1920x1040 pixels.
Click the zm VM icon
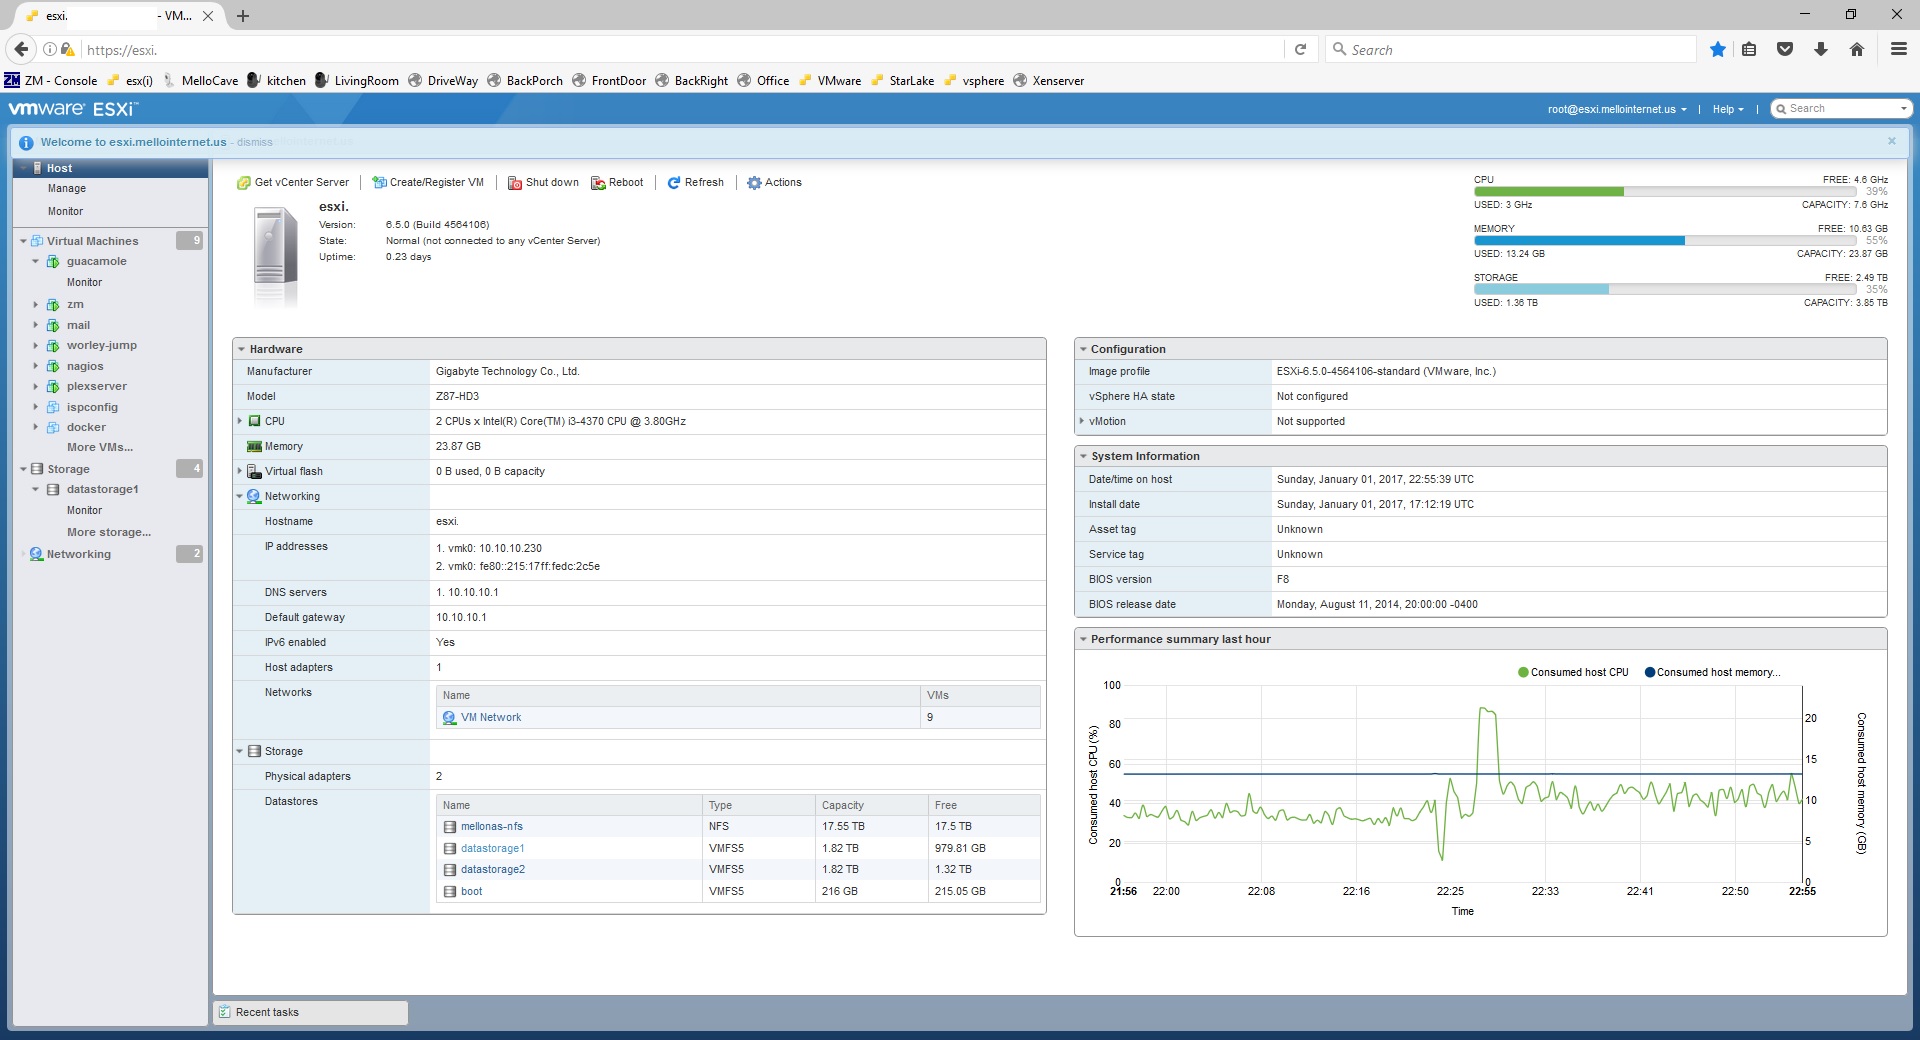click(53, 305)
